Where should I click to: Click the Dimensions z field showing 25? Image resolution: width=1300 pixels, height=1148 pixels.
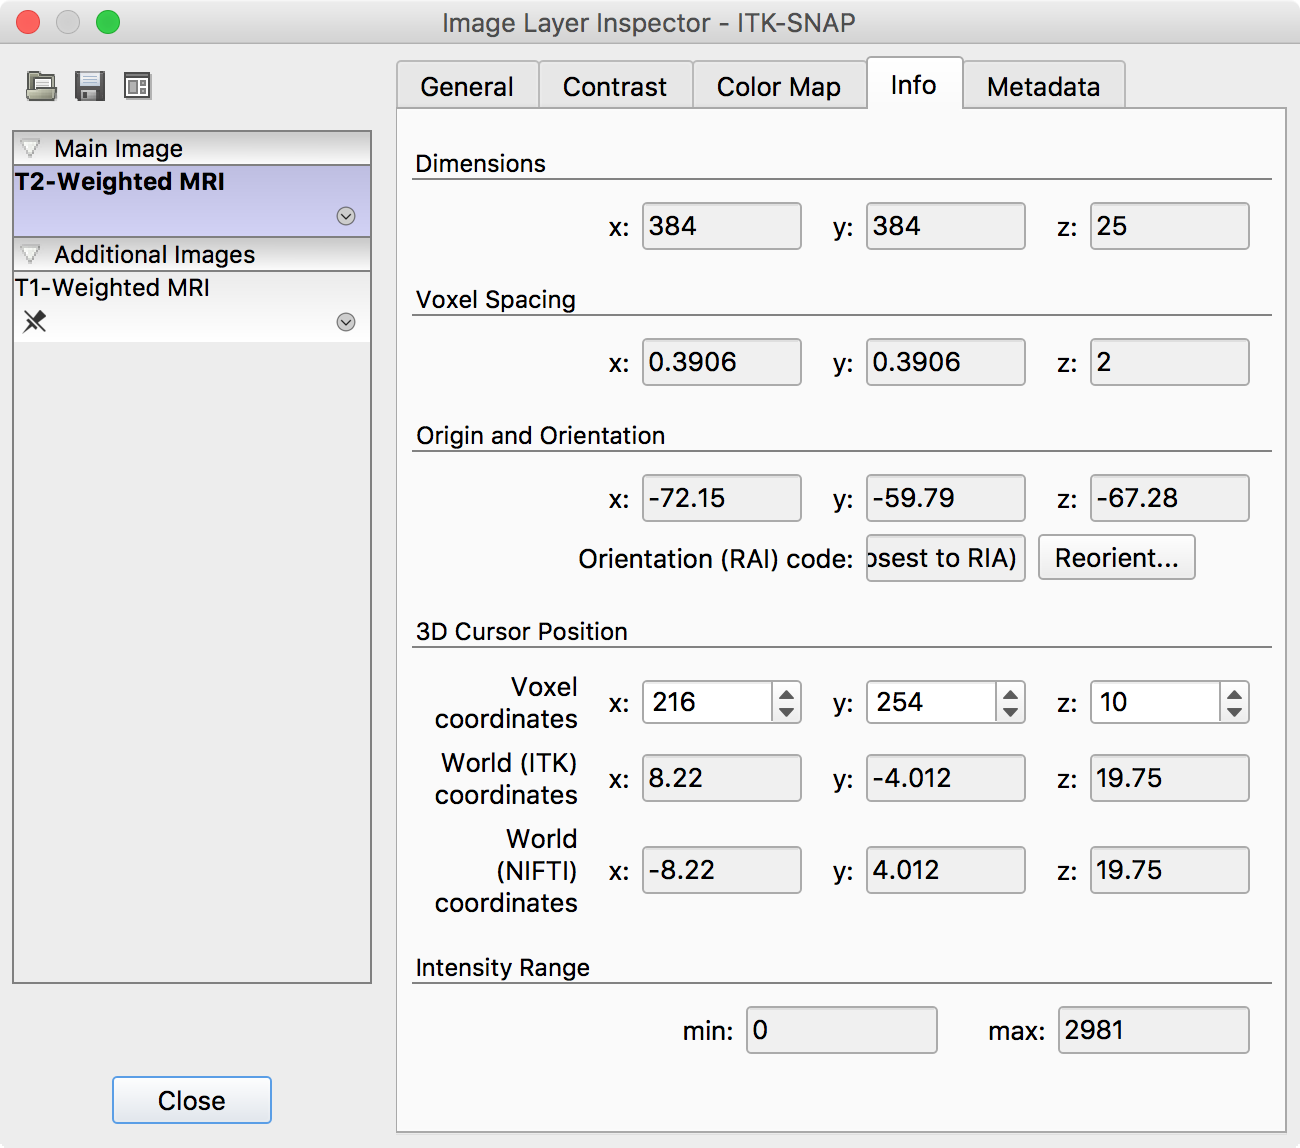click(x=1170, y=226)
